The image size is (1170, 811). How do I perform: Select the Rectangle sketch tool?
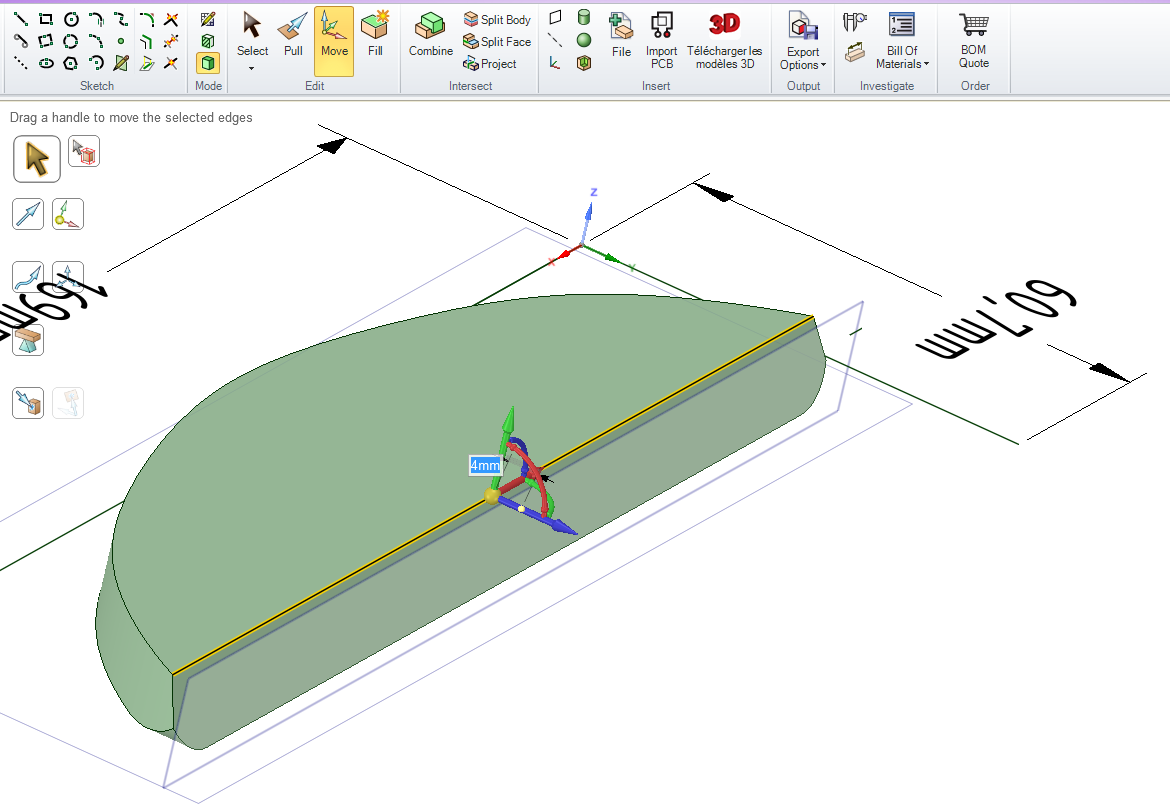click(x=45, y=19)
